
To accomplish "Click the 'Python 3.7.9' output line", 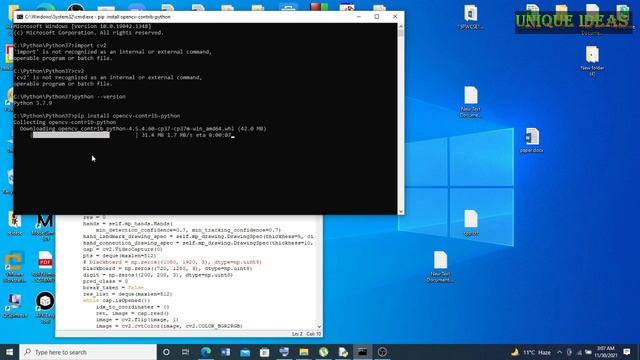I will 33,103.
